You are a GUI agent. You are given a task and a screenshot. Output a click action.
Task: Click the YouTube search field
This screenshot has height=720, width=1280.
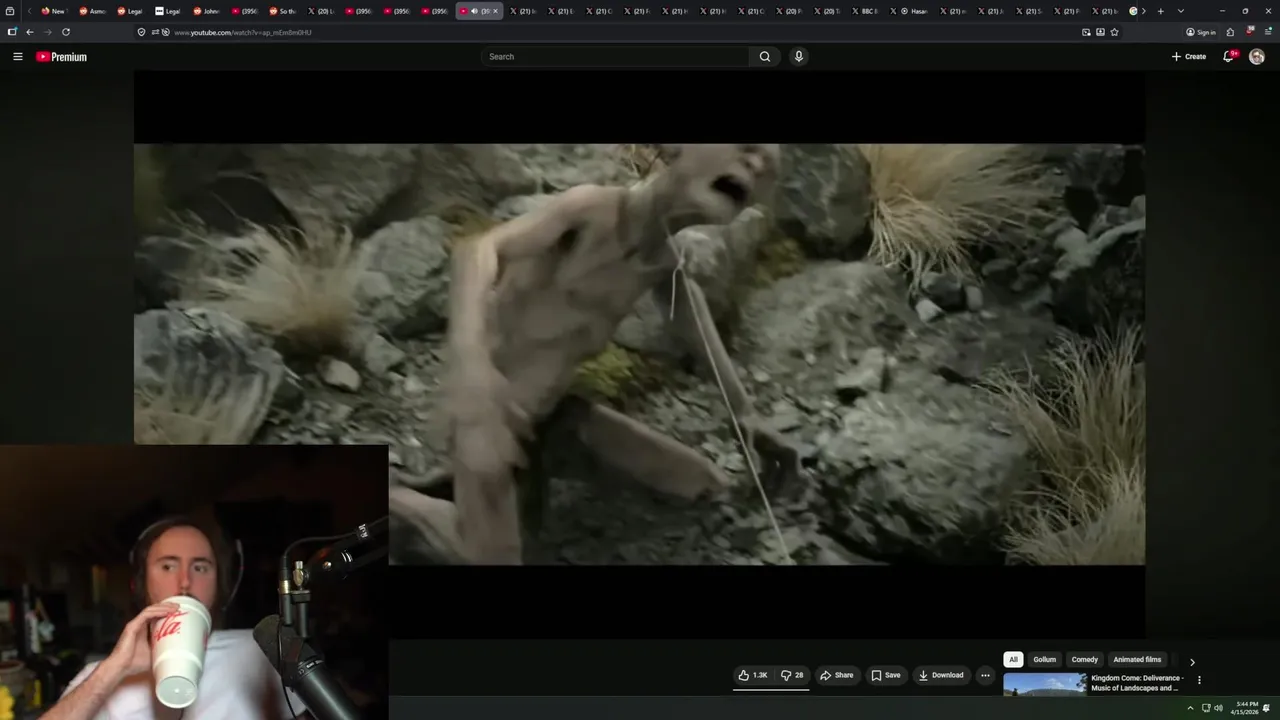point(615,57)
